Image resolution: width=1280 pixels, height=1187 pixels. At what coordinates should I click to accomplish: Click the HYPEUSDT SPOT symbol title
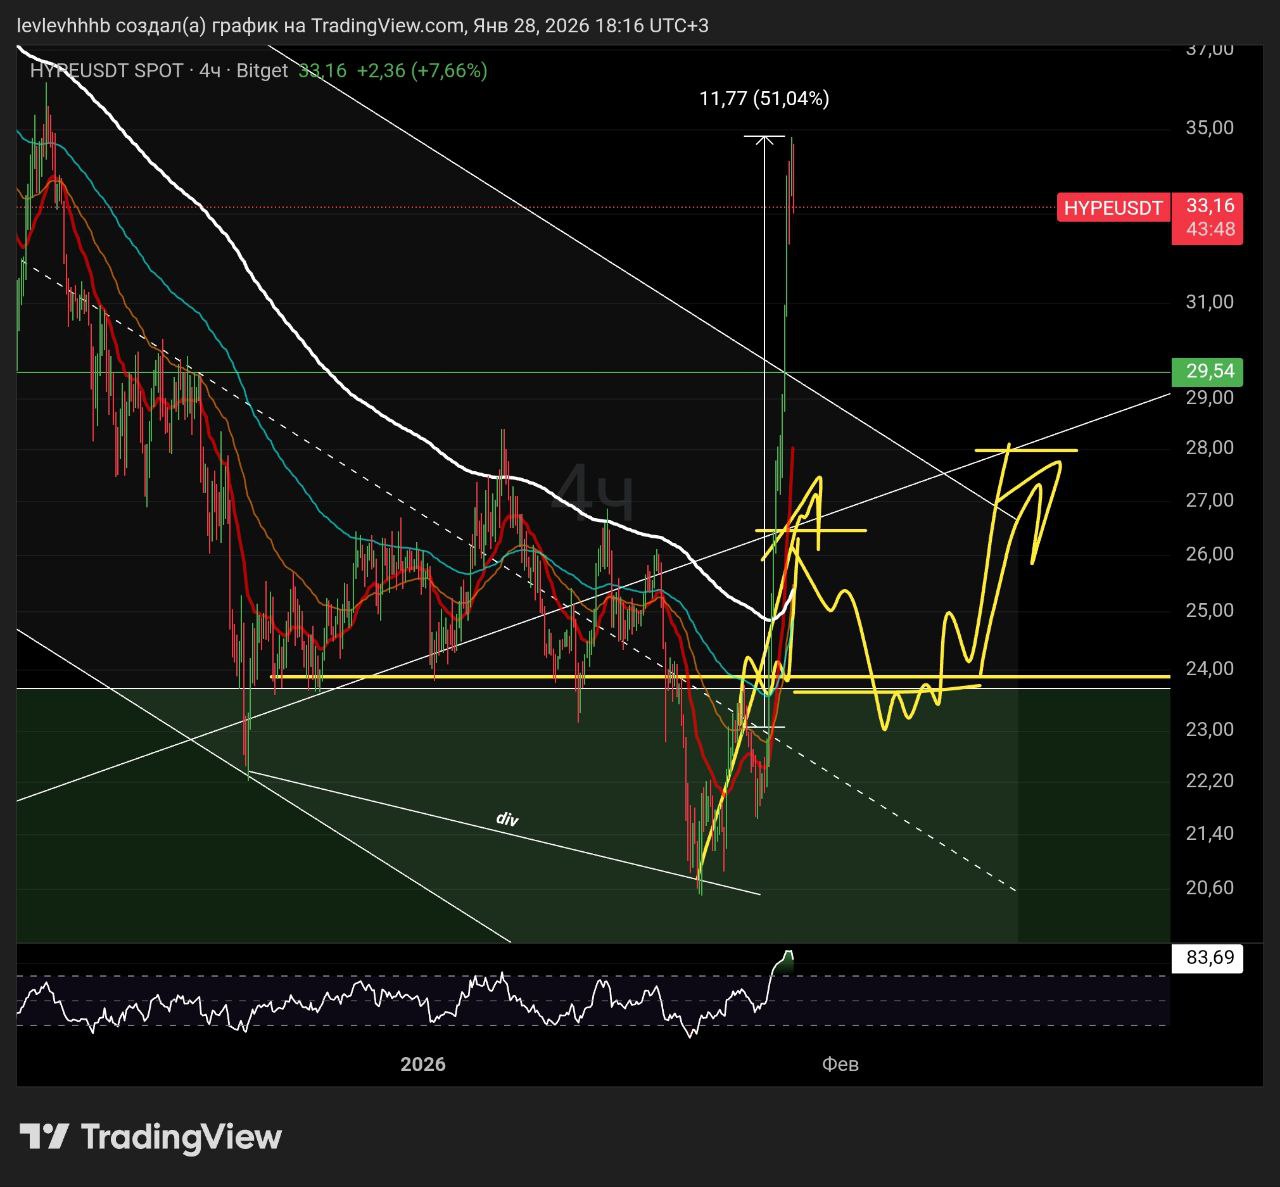107,70
